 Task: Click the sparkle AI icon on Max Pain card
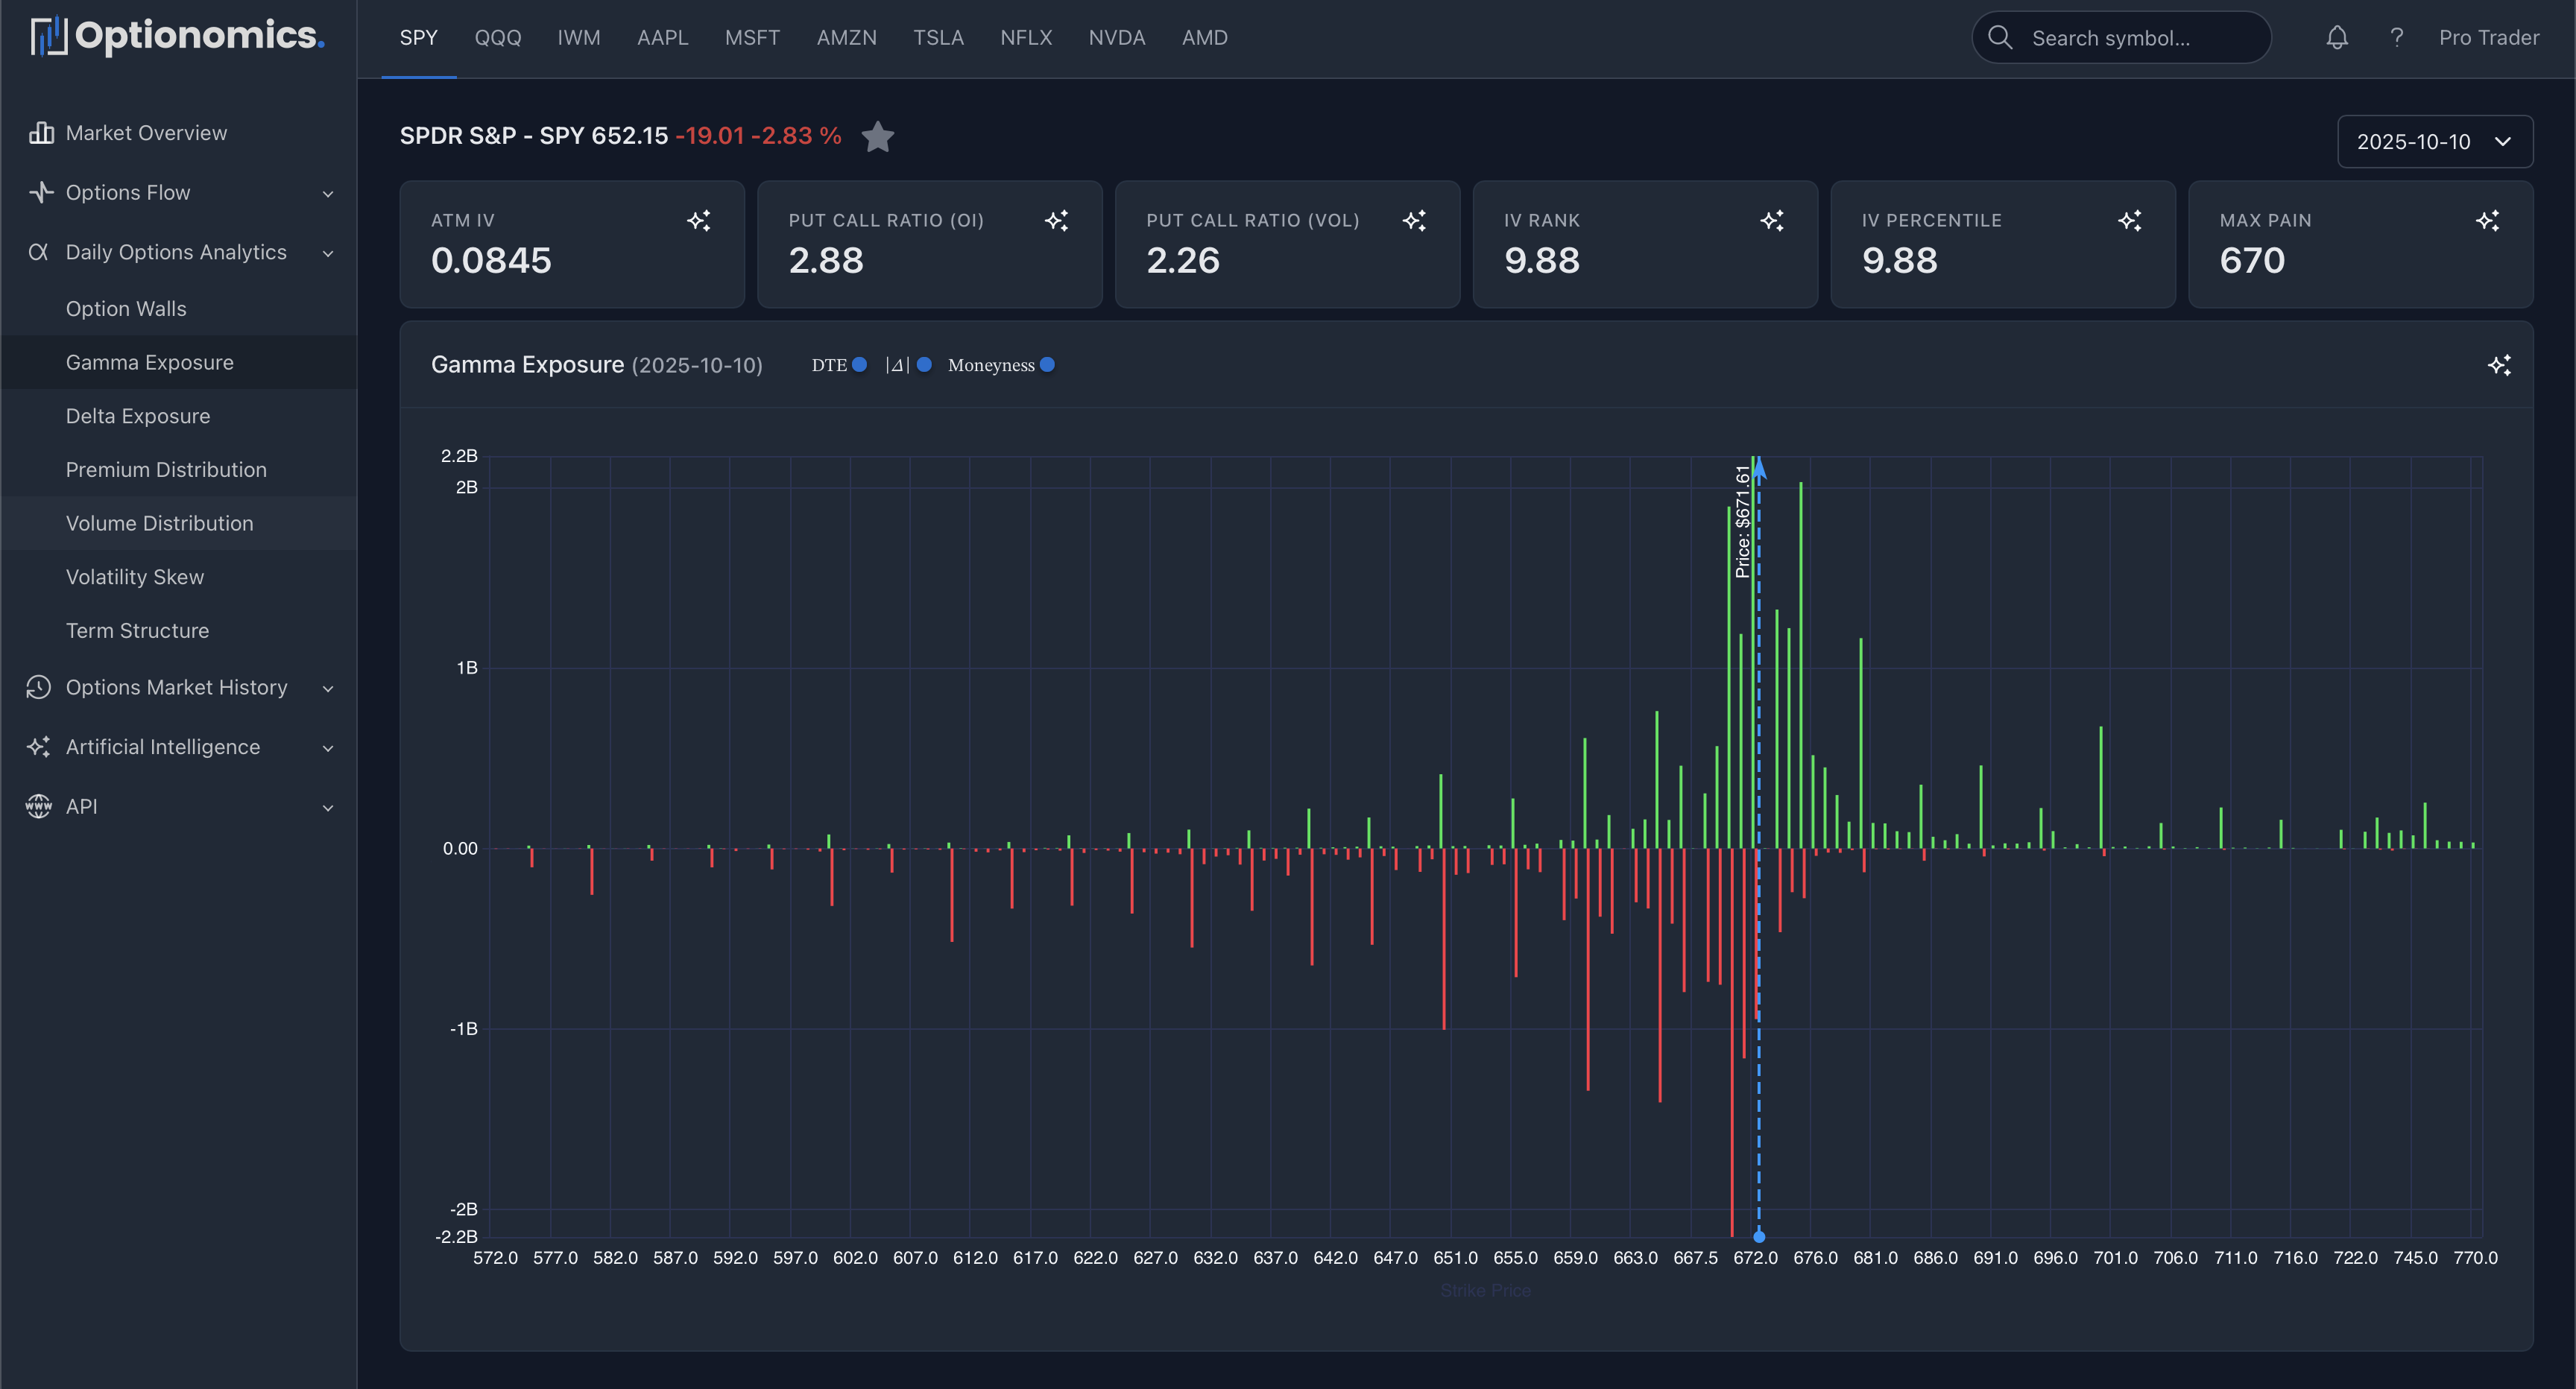coord(2488,220)
